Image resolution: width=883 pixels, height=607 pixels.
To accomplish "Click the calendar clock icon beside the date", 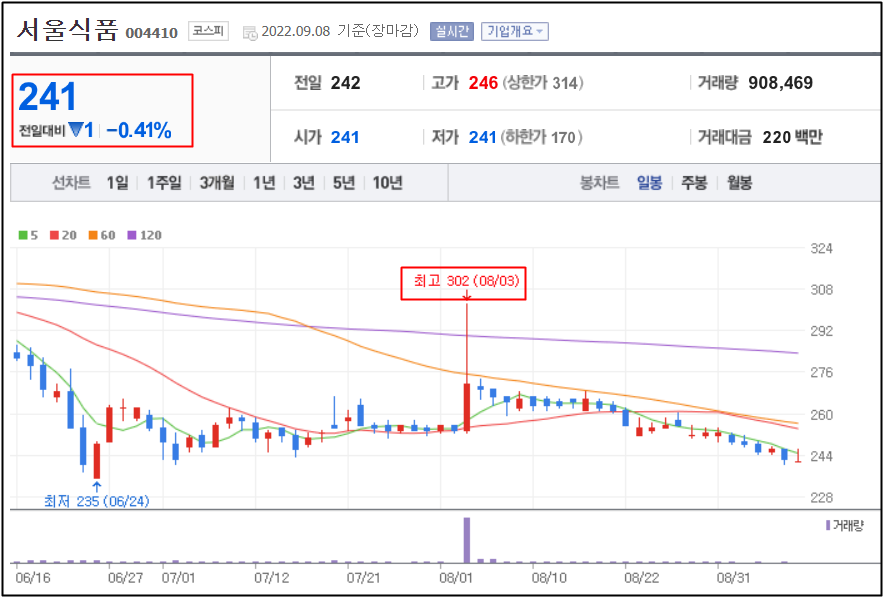I will [250, 33].
